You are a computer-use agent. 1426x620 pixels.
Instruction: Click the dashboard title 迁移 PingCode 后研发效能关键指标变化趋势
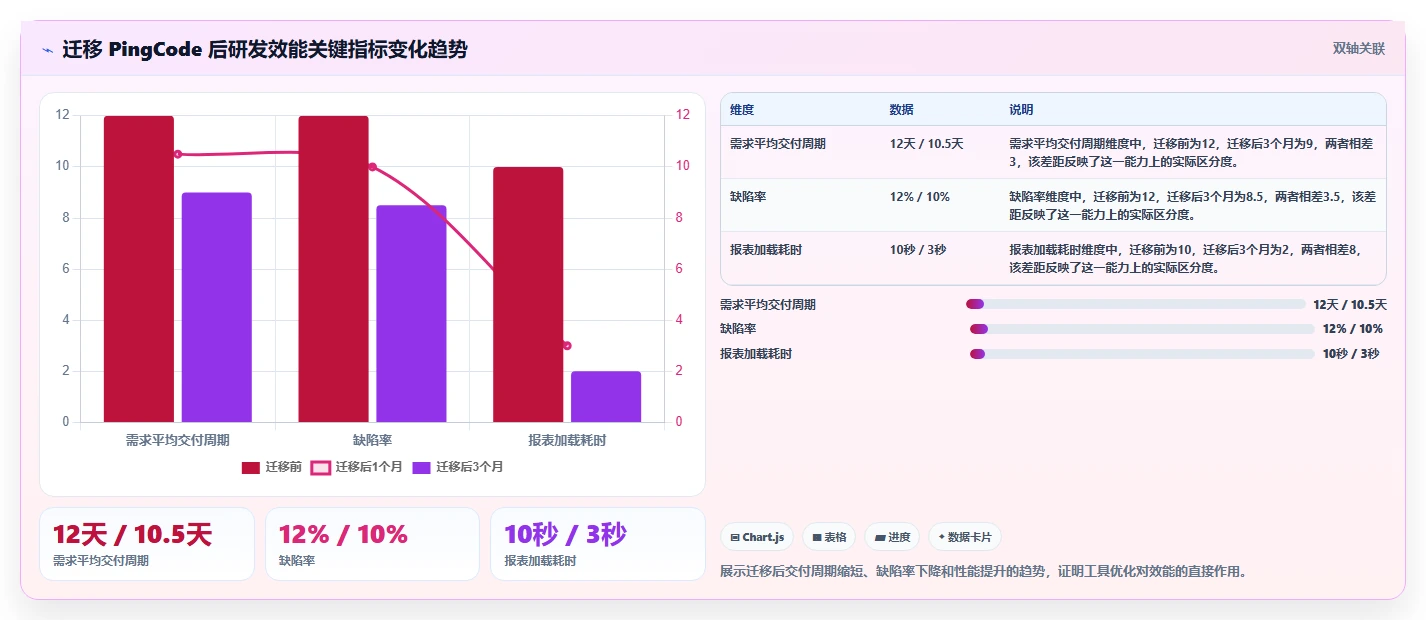[x=265, y=50]
